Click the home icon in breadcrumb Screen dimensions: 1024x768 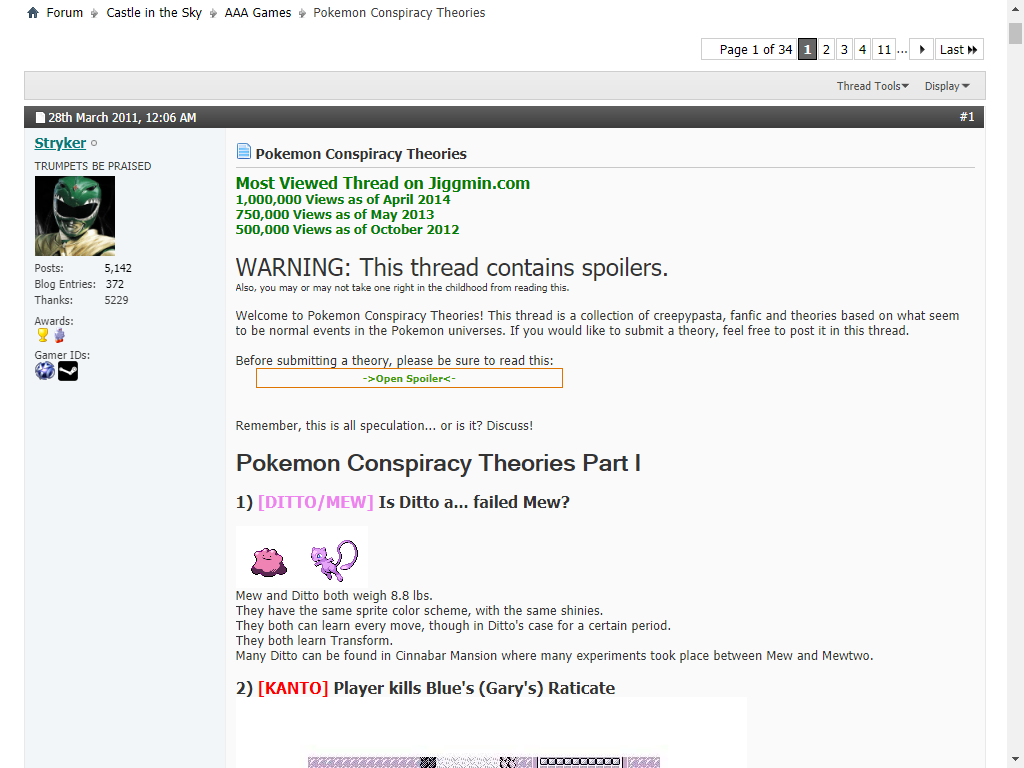point(33,12)
